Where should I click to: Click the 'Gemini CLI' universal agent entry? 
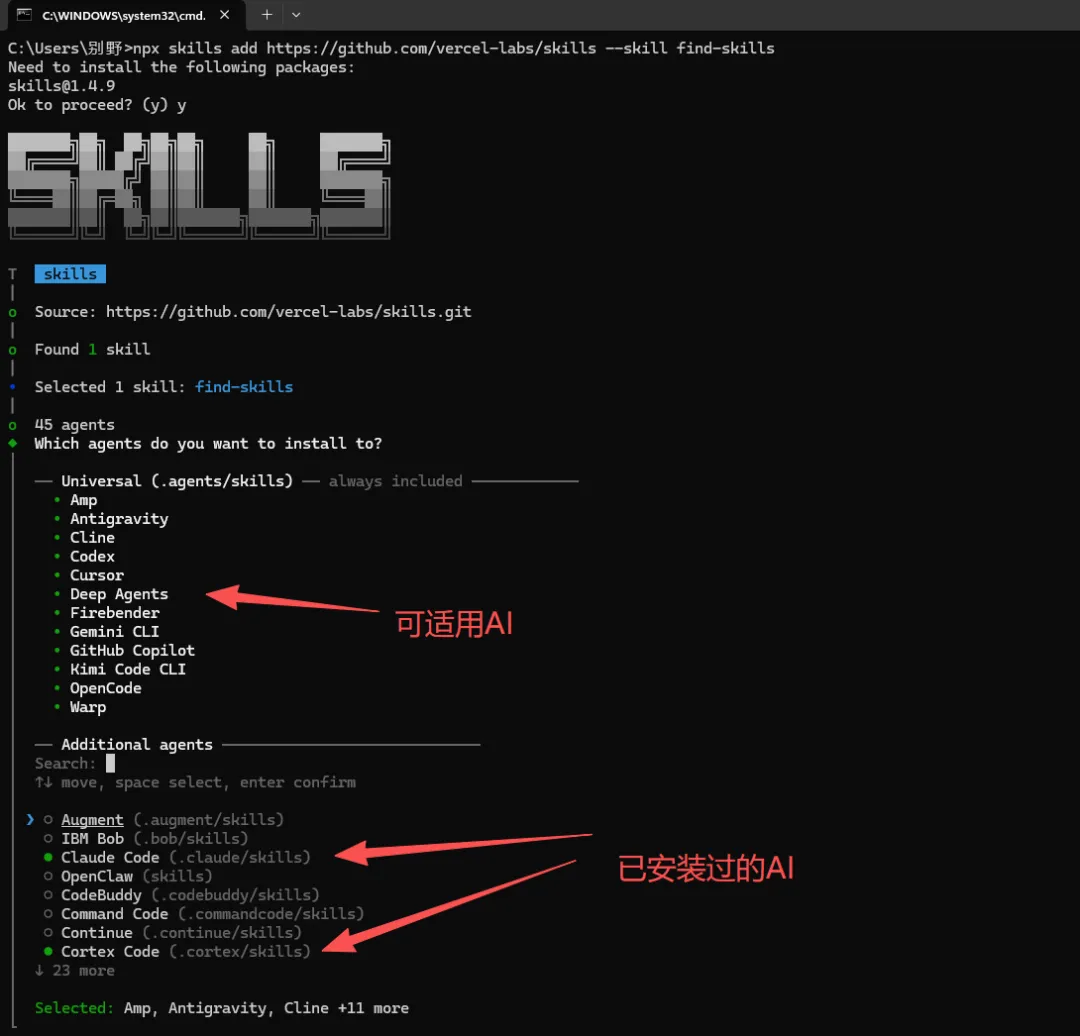click(114, 632)
